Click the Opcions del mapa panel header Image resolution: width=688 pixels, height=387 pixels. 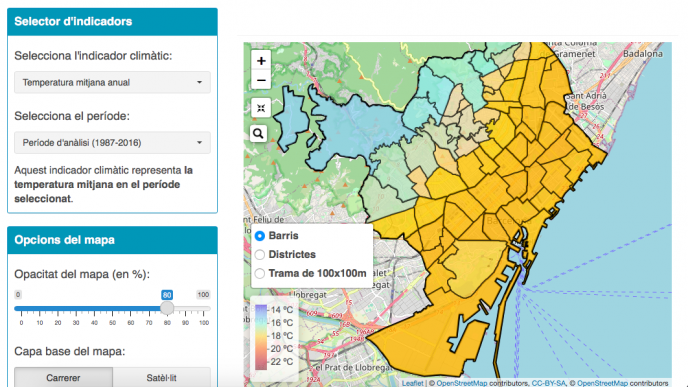112,240
